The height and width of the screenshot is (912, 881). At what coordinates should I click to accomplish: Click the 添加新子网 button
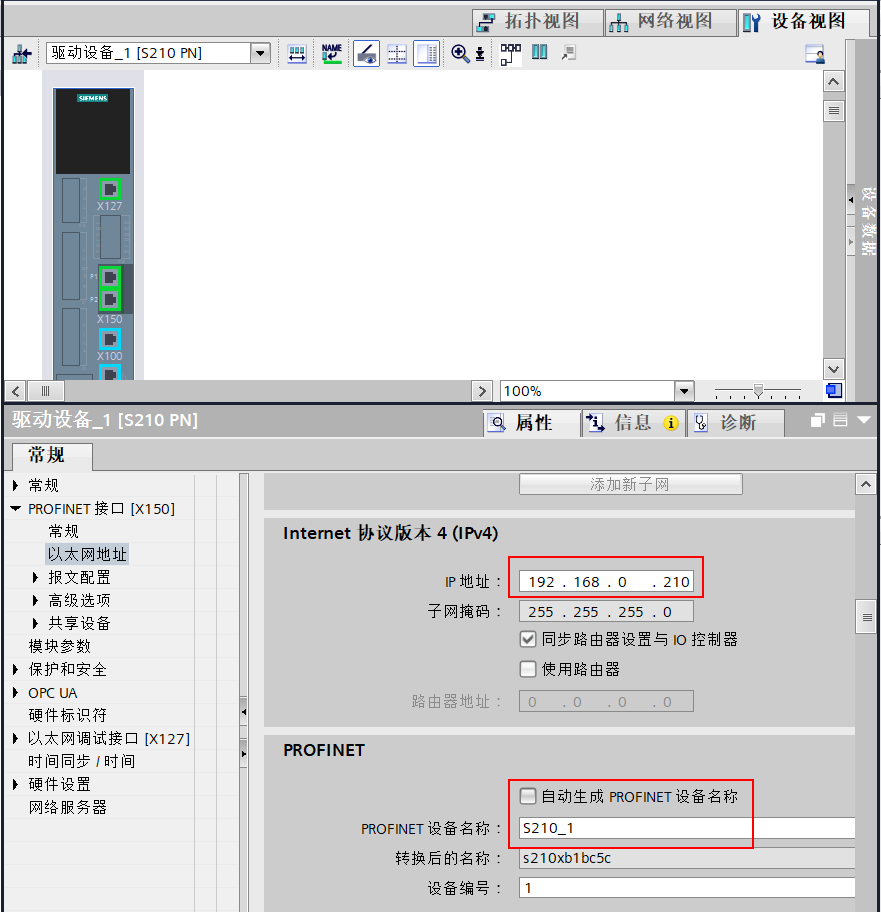click(630, 484)
